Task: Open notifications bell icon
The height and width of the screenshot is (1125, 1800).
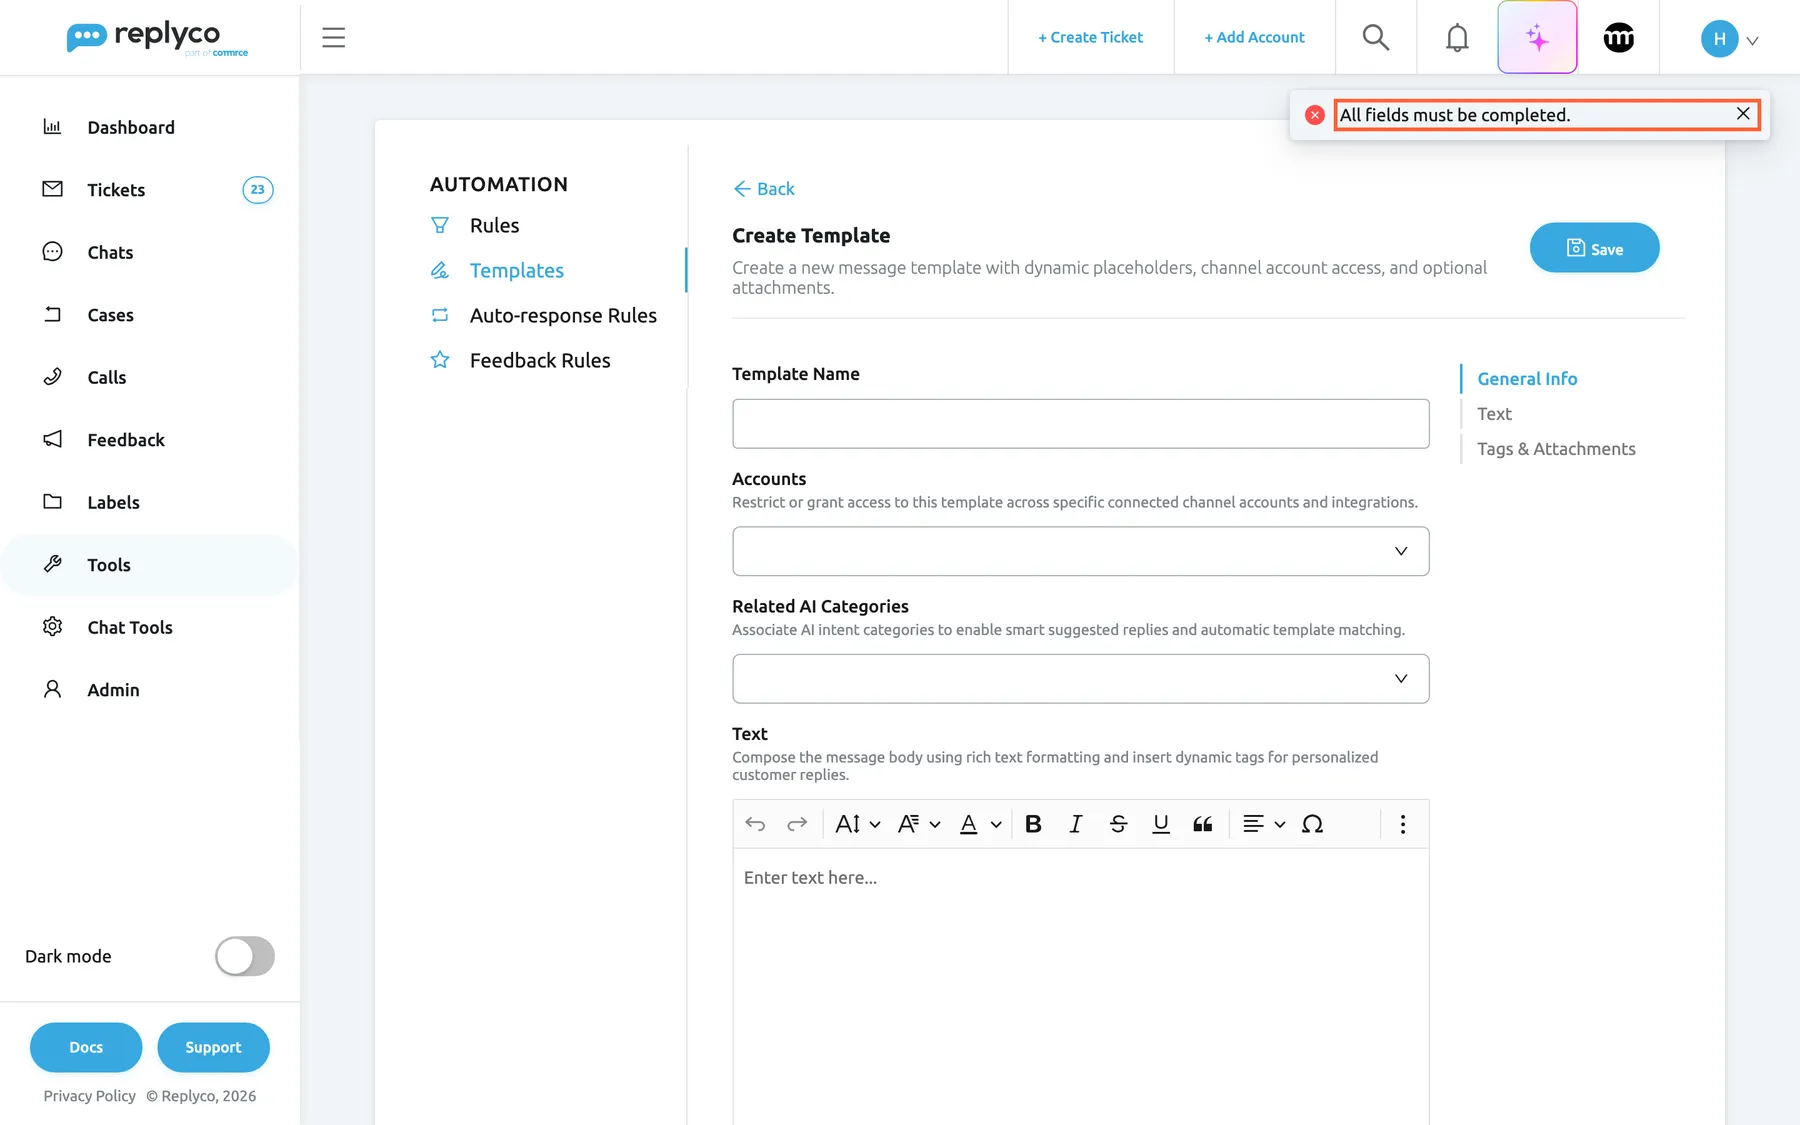Action: [x=1457, y=38]
